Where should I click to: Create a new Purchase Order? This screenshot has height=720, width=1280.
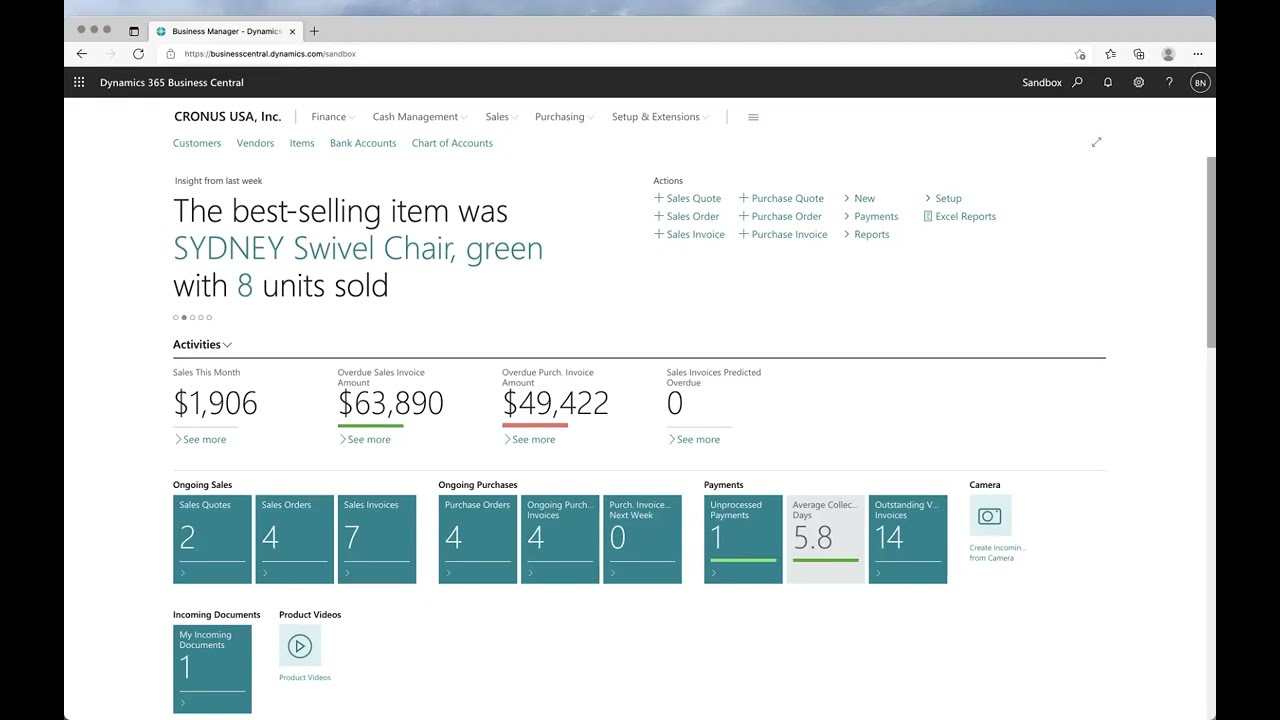780,216
